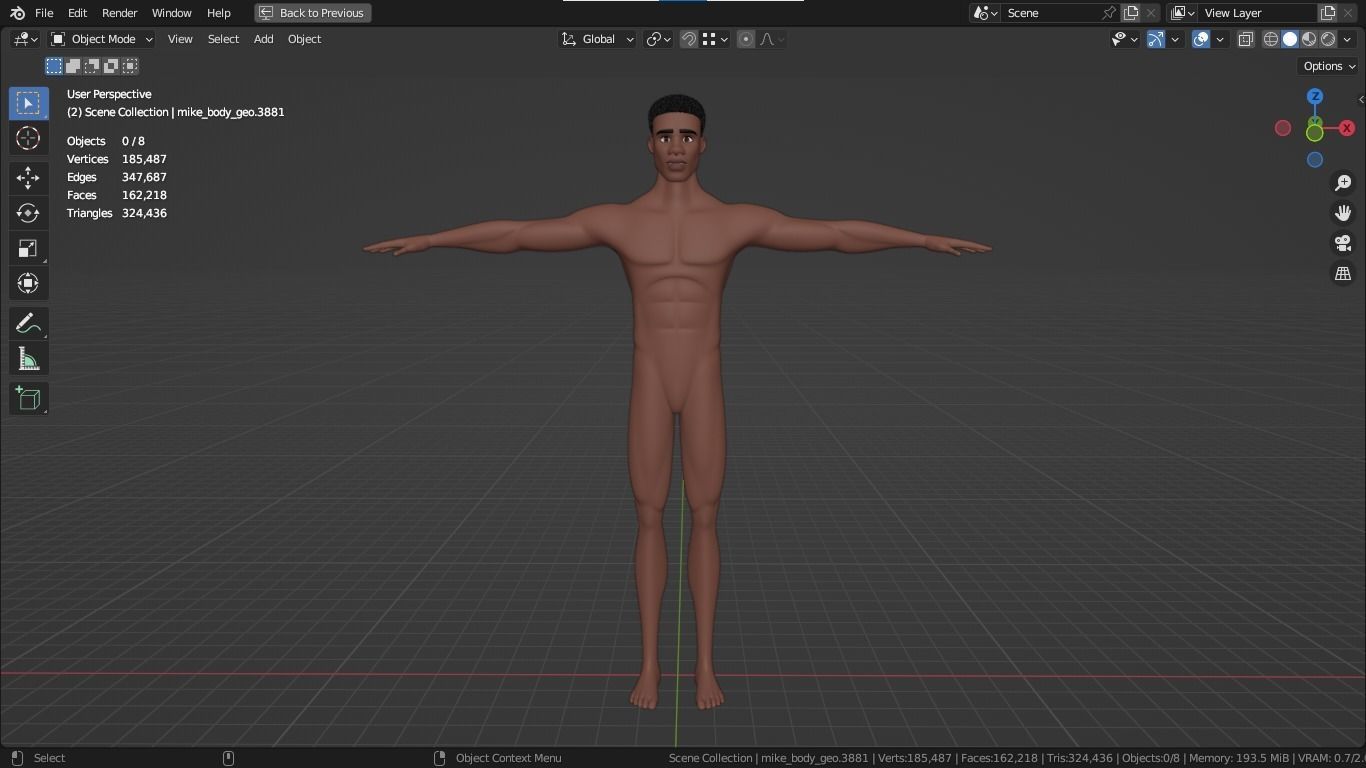Open the editor type dropdown
Screen dimensions: 1366x768
[x=26, y=39]
